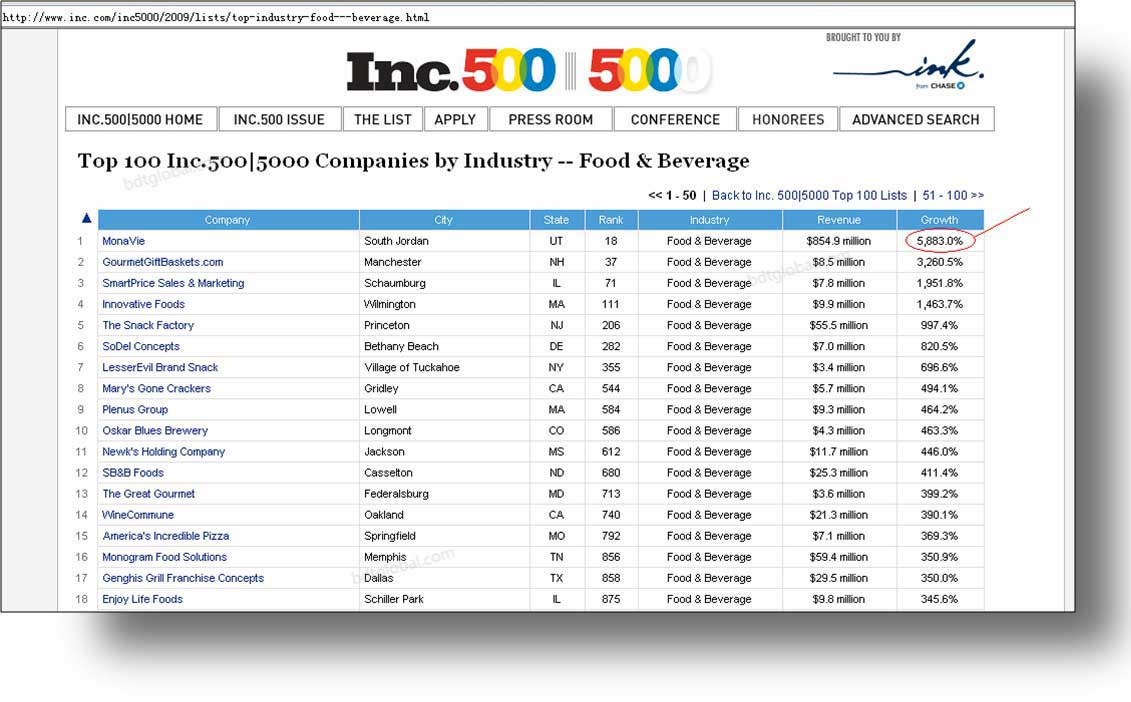This screenshot has width=1131, height=702.
Task: Click the $854.9 million revenue cell
Action: 839,241
